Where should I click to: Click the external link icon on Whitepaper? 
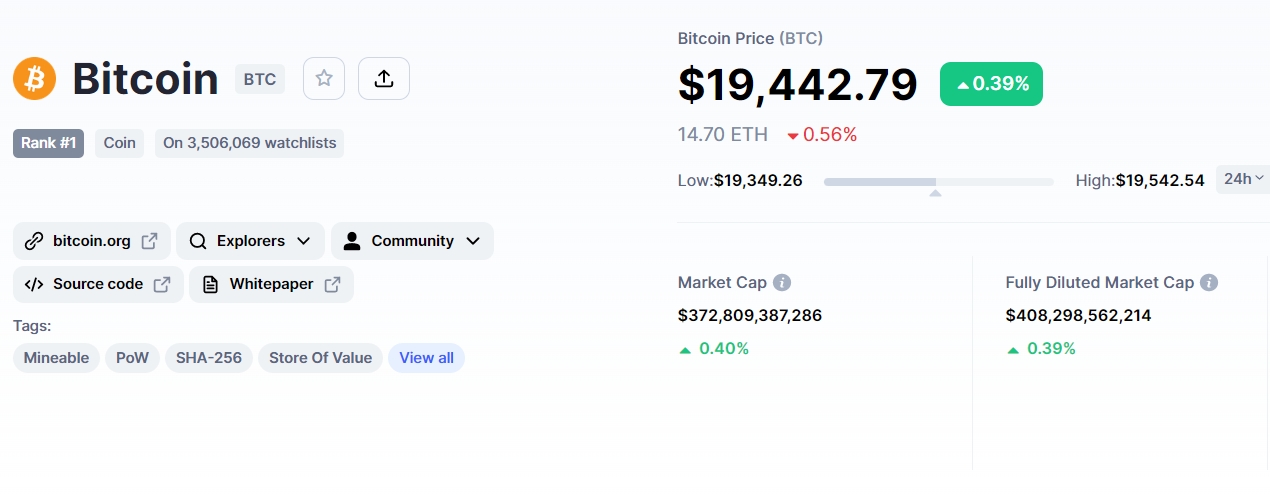coord(333,284)
